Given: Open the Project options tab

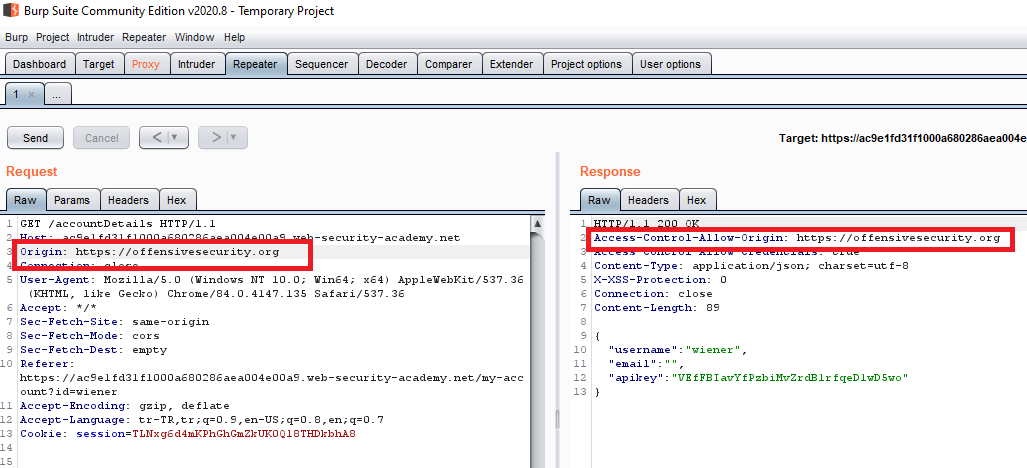Looking at the screenshot, I should [586, 64].
